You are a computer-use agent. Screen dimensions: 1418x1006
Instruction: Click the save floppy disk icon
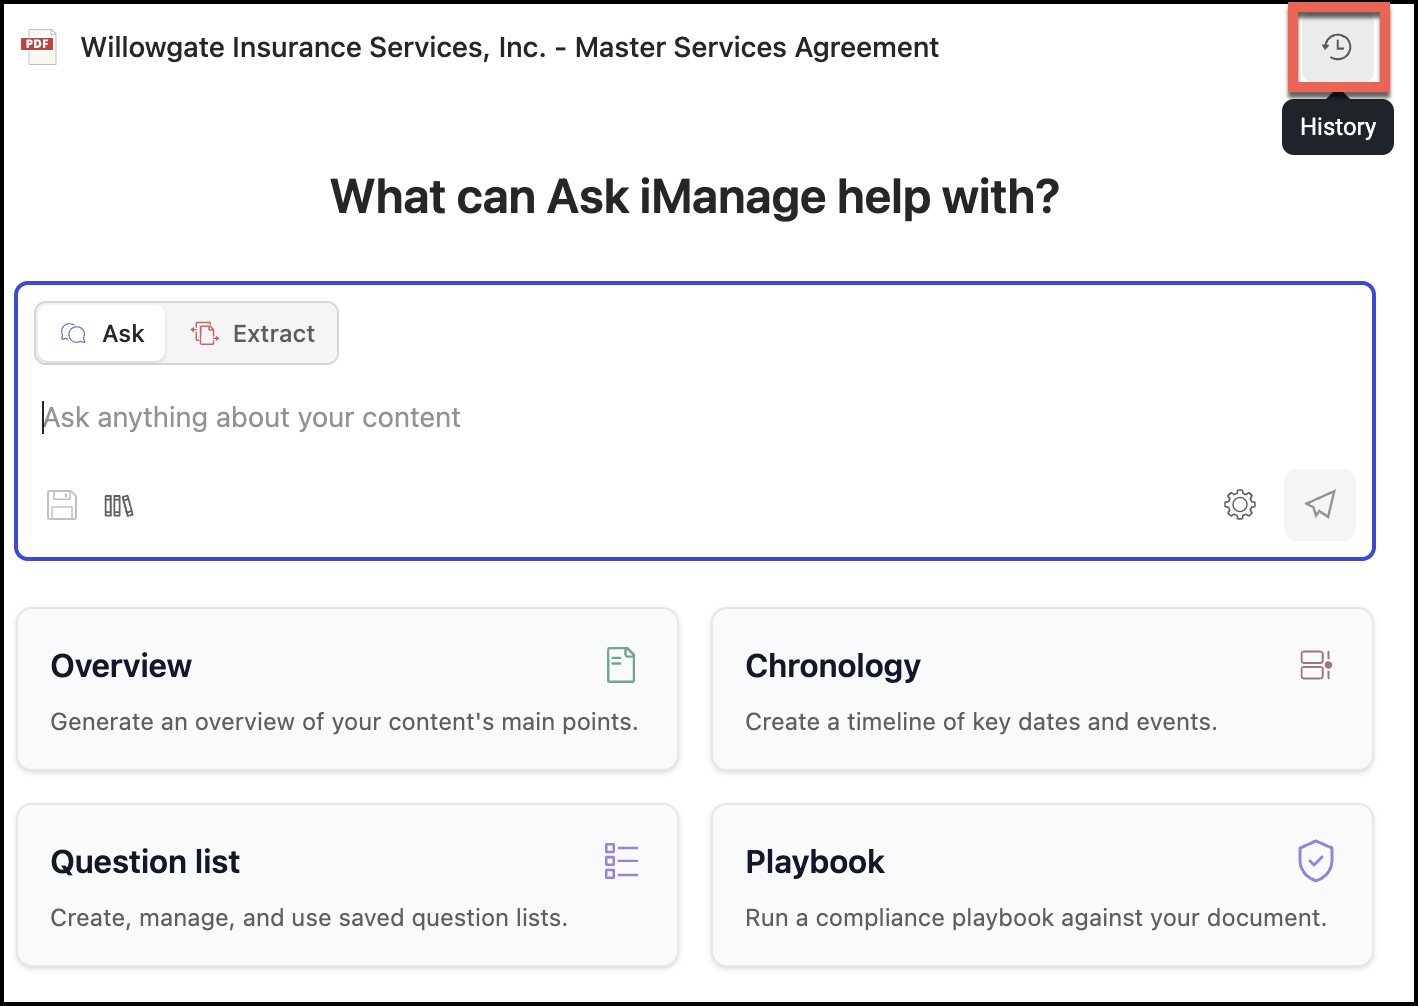tap(62, 505)
